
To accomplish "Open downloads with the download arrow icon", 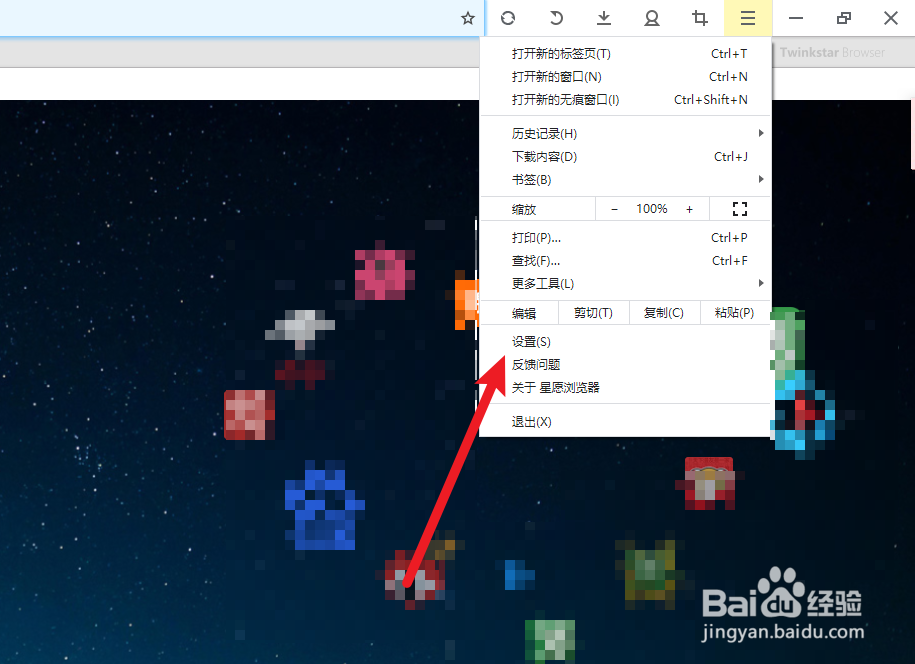I will (x=604, y=18).
